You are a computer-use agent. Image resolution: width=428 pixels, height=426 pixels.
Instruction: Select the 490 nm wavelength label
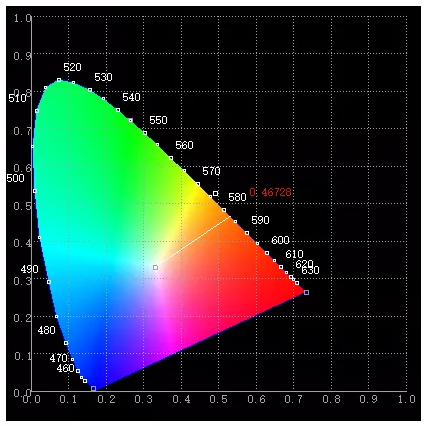pos(29,269)
